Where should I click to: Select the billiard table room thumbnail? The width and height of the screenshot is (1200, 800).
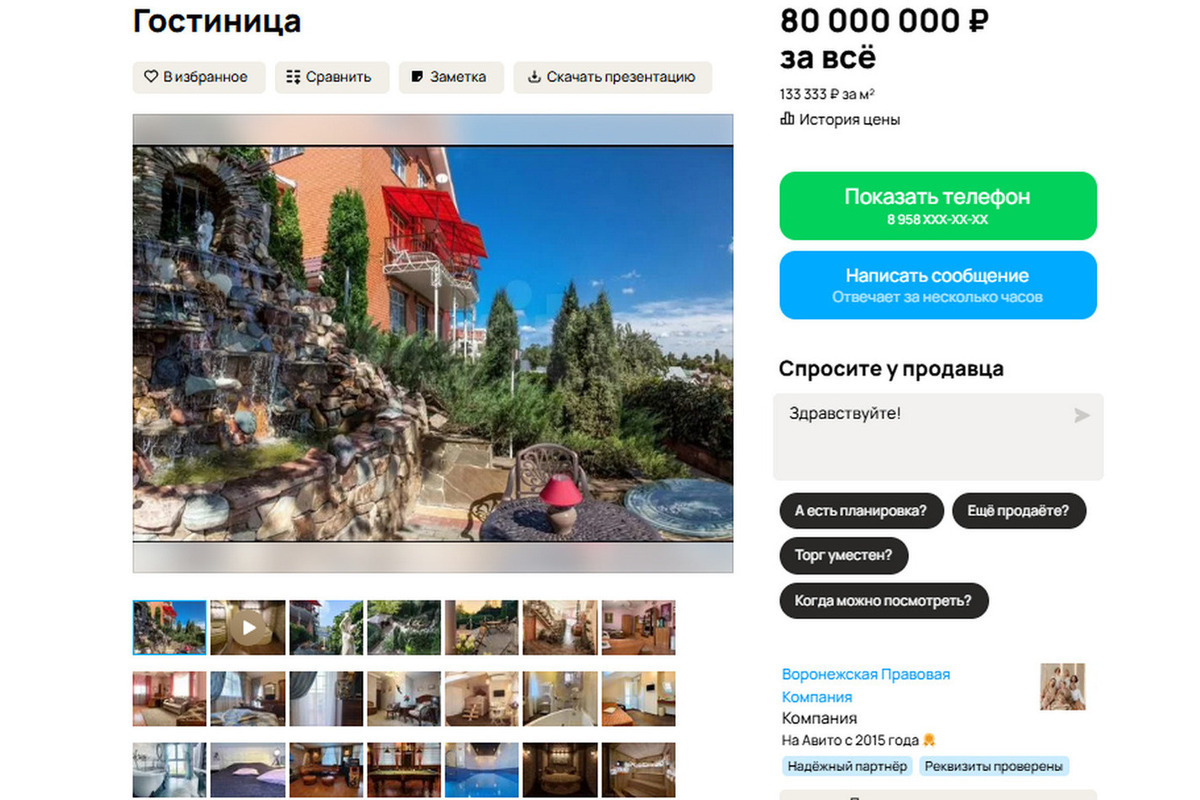[404, 769]
